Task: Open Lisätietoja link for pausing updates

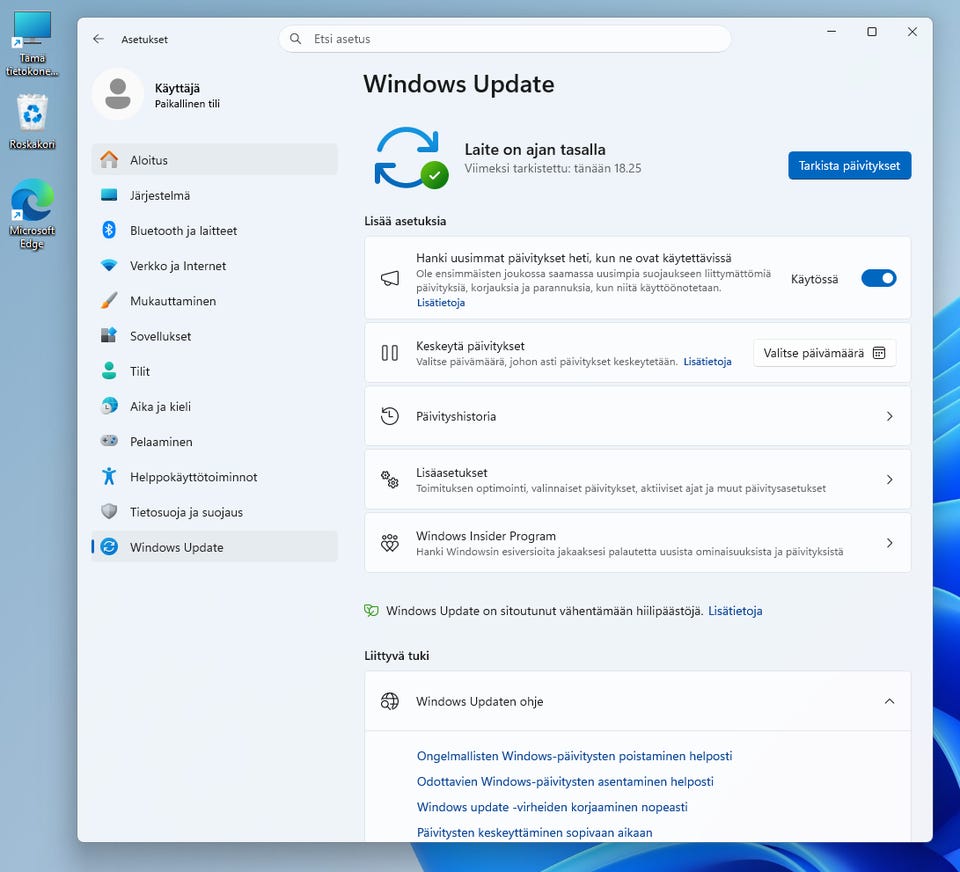Action: pos(707,361)
